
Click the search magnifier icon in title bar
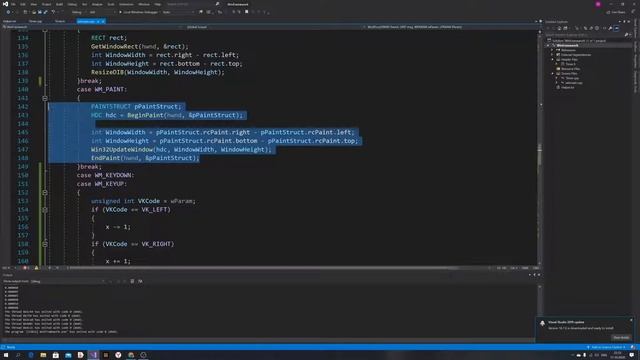pyautogui.click(x=217, y=4)
